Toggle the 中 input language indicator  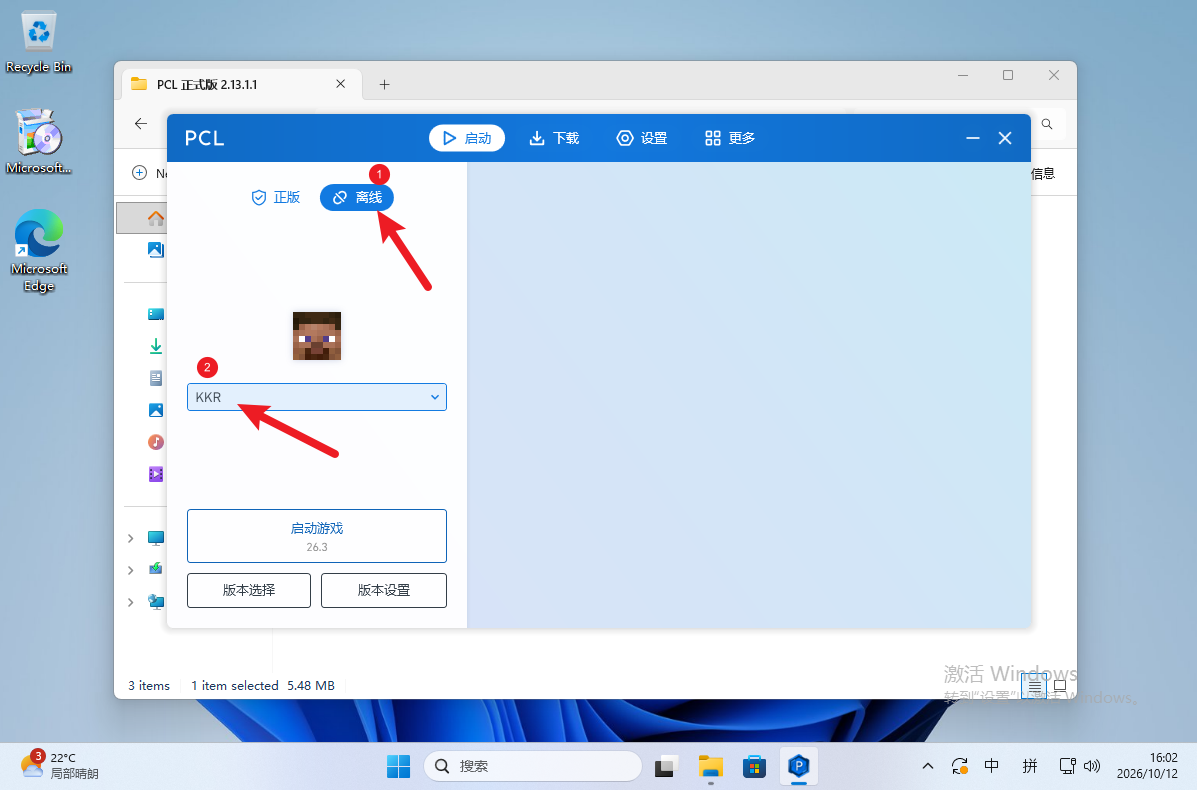click(992, 766)
